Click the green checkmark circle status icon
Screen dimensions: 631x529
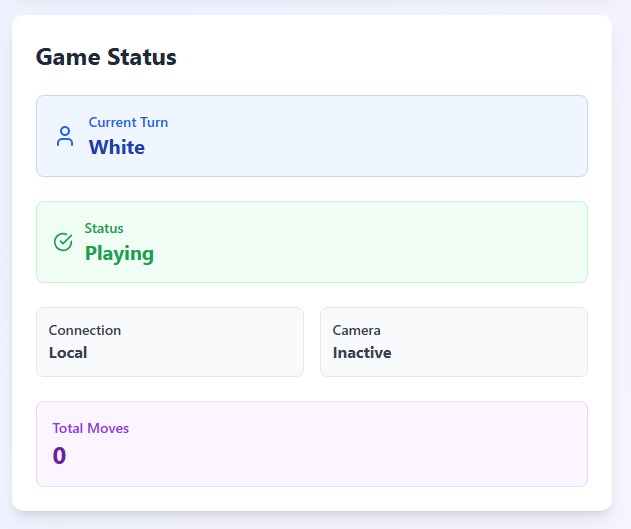[x=63, y=242]
